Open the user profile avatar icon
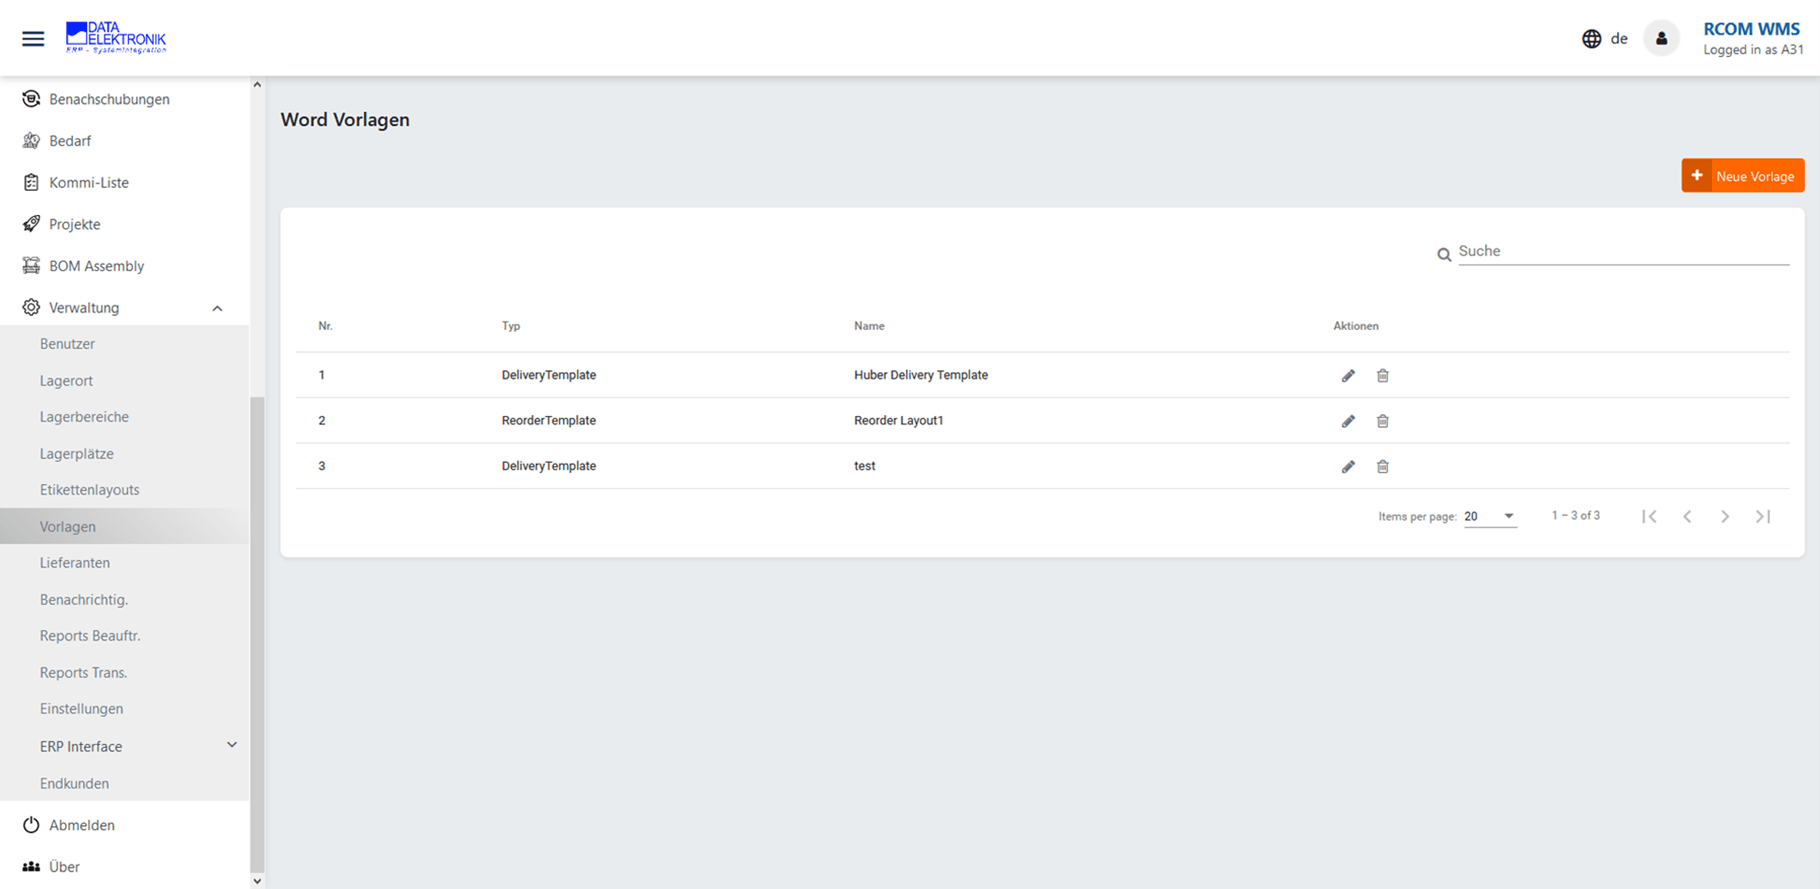Viewport: 1820px width, 889px height. point(1661,39)
